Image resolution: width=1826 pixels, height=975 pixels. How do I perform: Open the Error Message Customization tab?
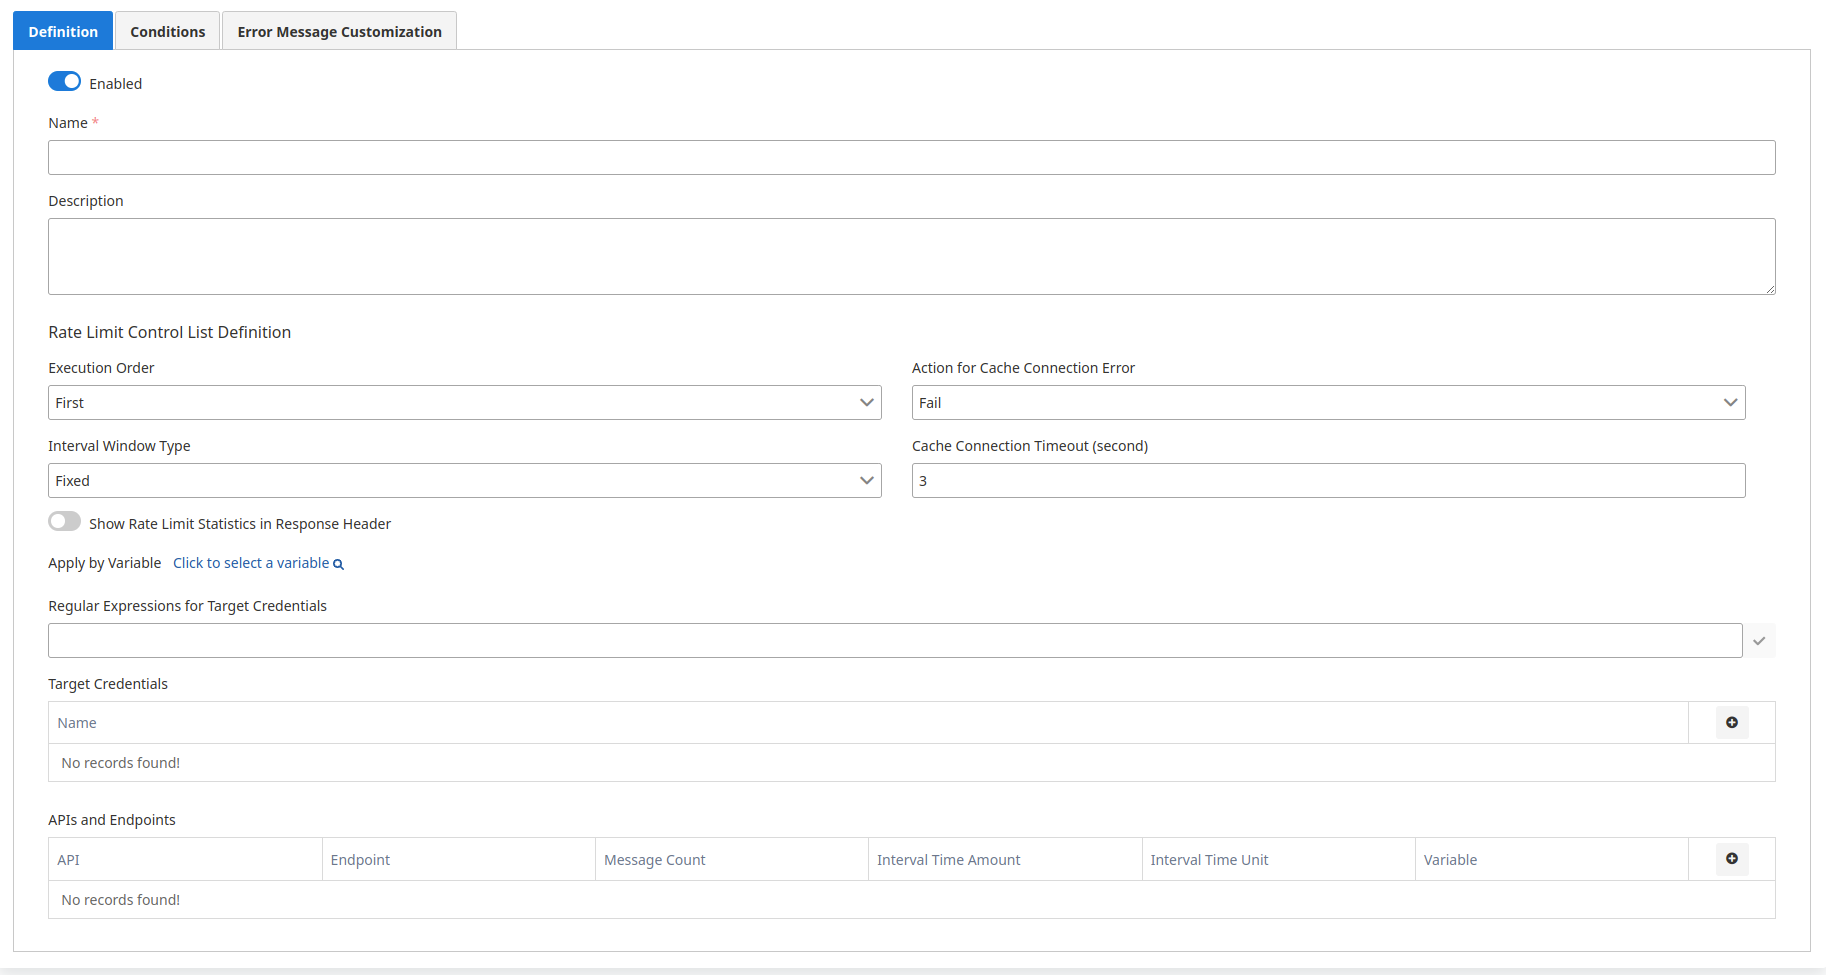pos(339,32)
